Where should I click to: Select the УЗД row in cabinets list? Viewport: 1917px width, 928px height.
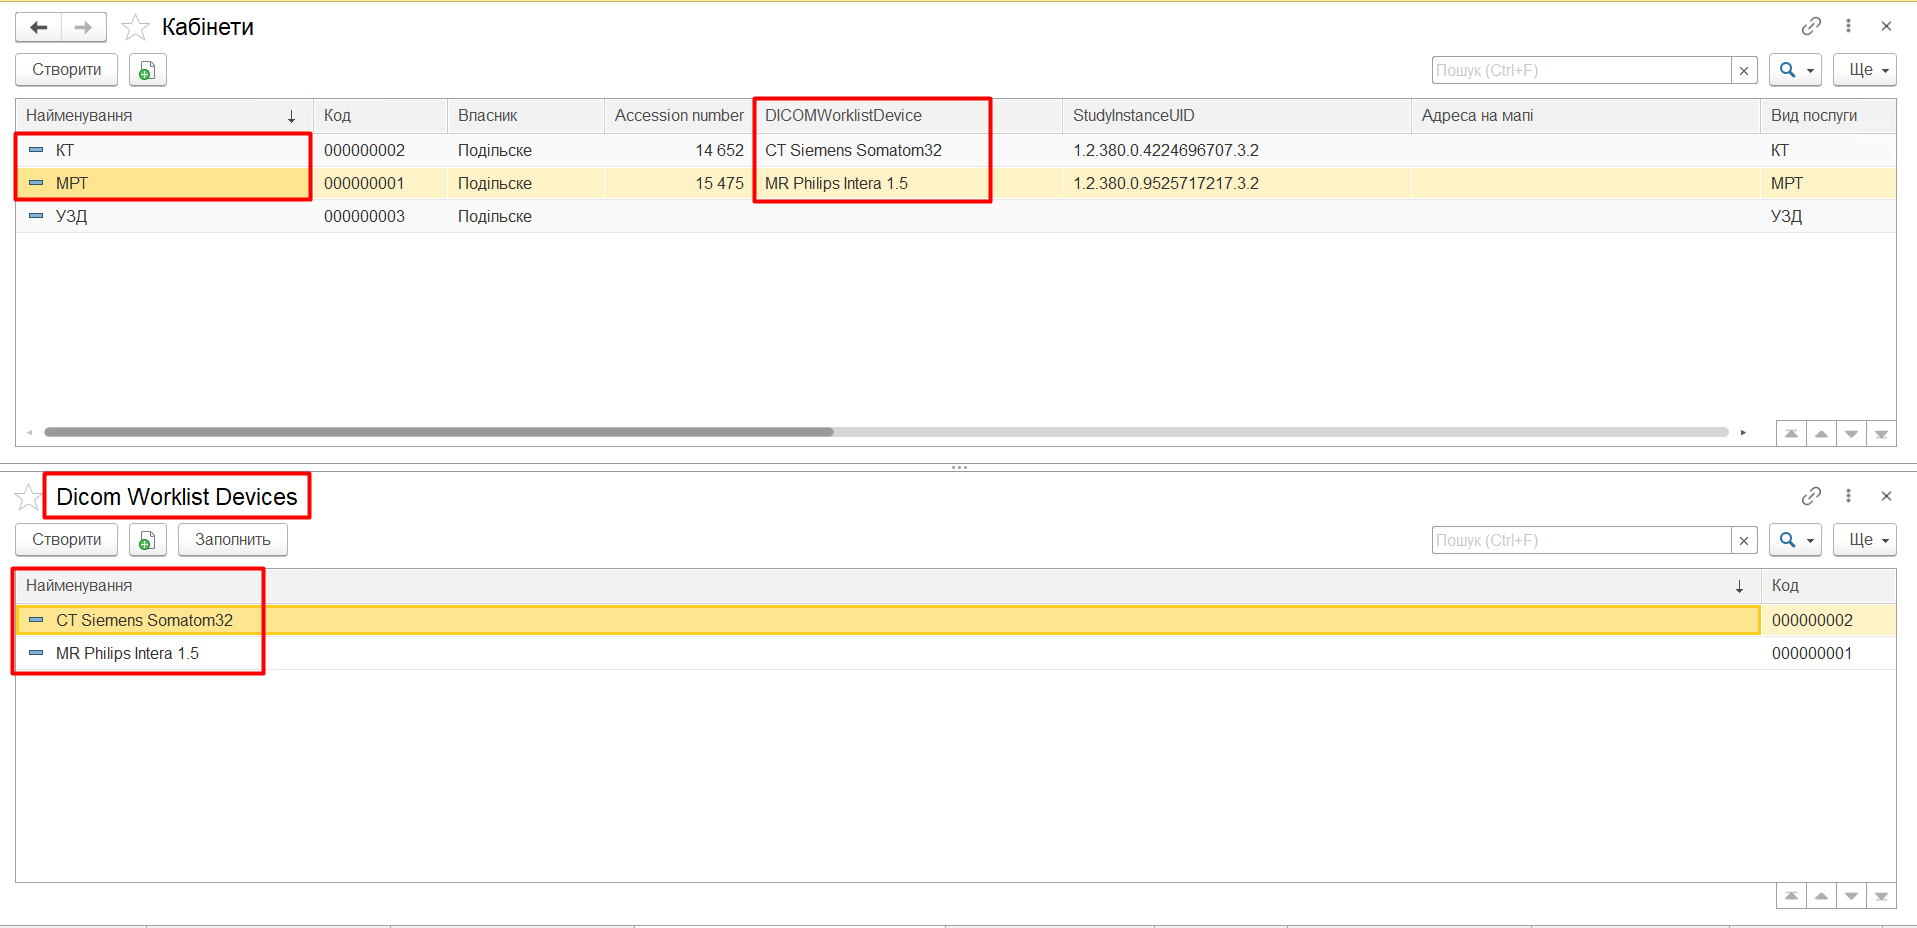tap(72, 216)
